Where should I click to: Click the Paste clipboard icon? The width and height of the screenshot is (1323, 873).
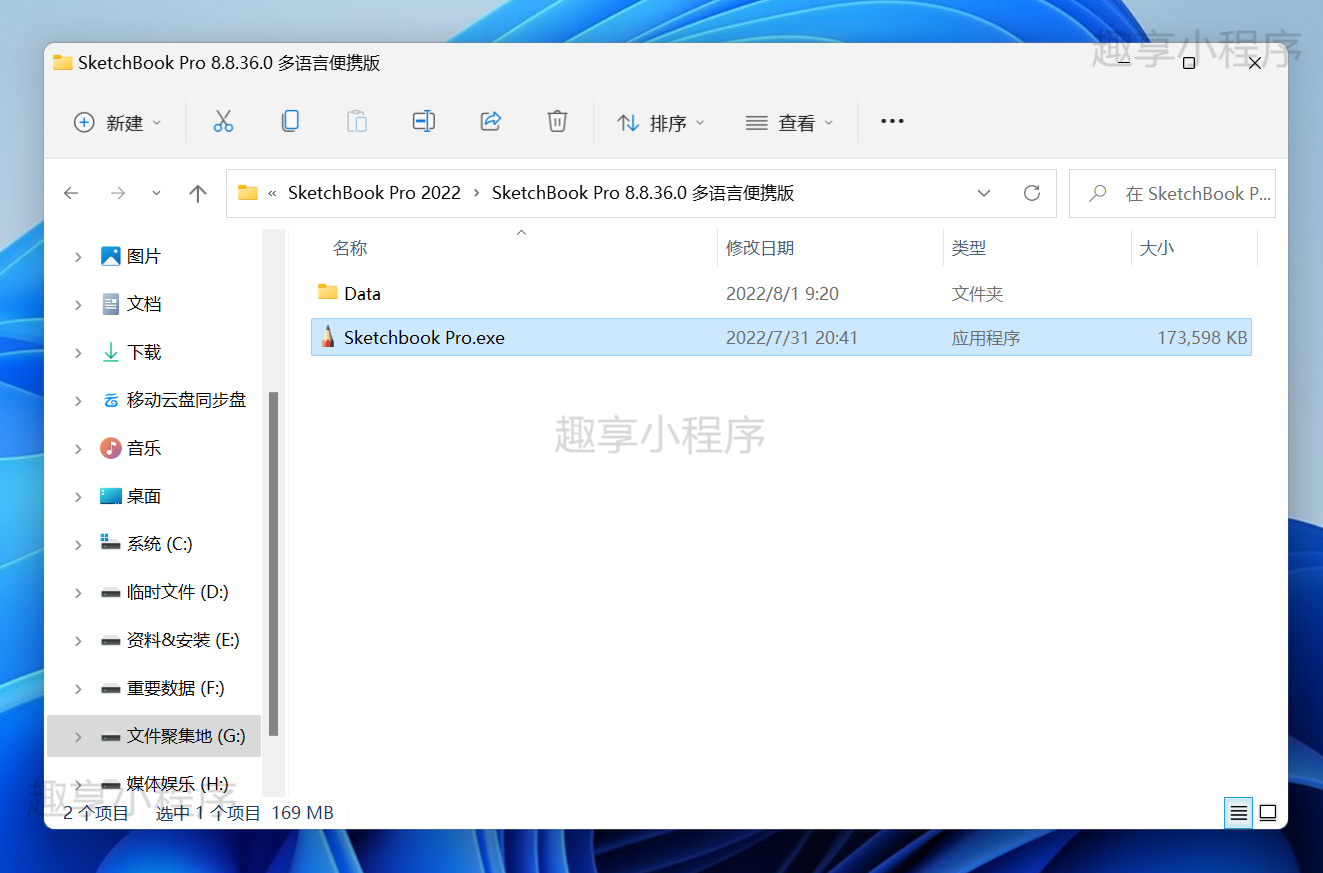[x=357, y=122]
